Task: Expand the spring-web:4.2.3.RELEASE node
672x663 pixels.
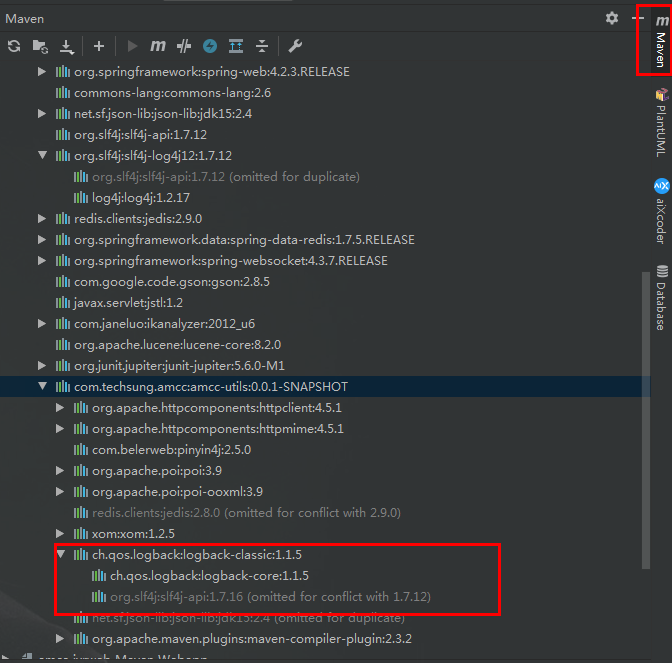Action: [42, 72]
